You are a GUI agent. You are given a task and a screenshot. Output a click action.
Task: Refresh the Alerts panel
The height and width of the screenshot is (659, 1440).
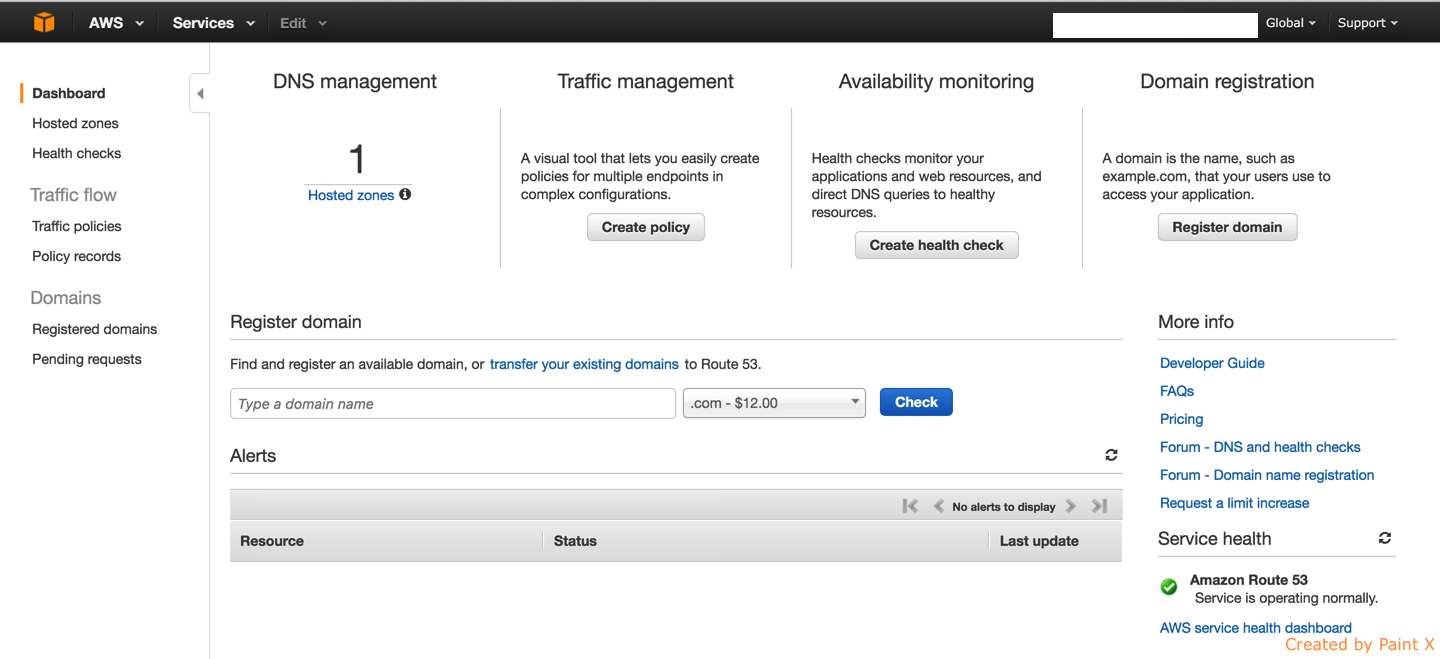[1111, 455]
